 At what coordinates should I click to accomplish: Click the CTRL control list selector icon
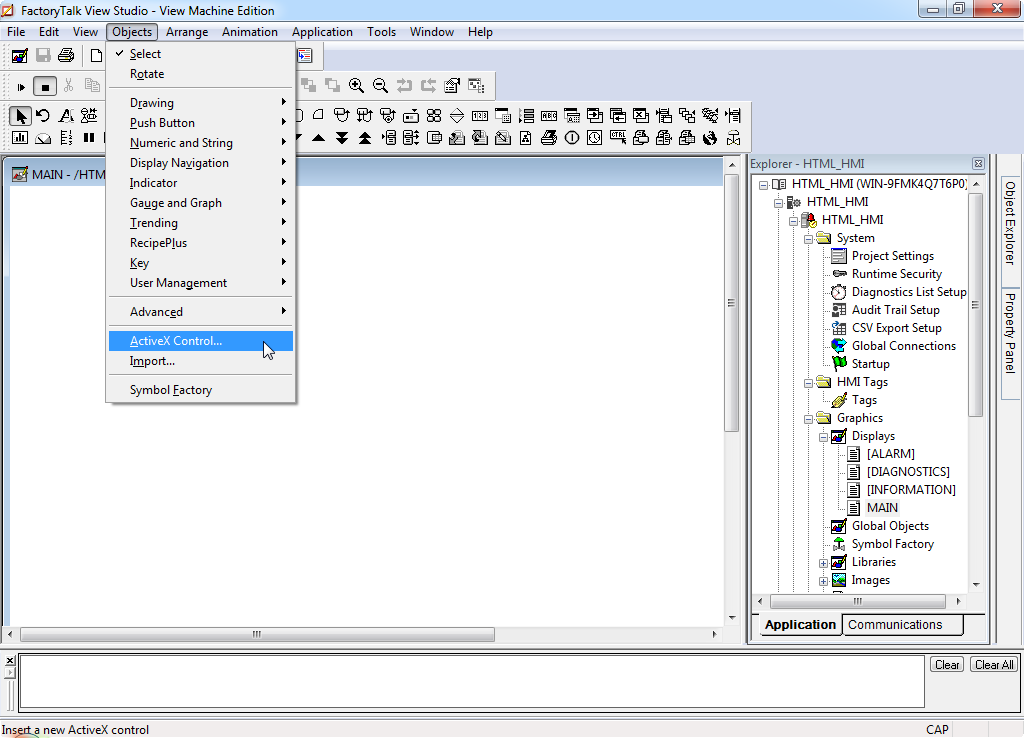pos(618,138)
